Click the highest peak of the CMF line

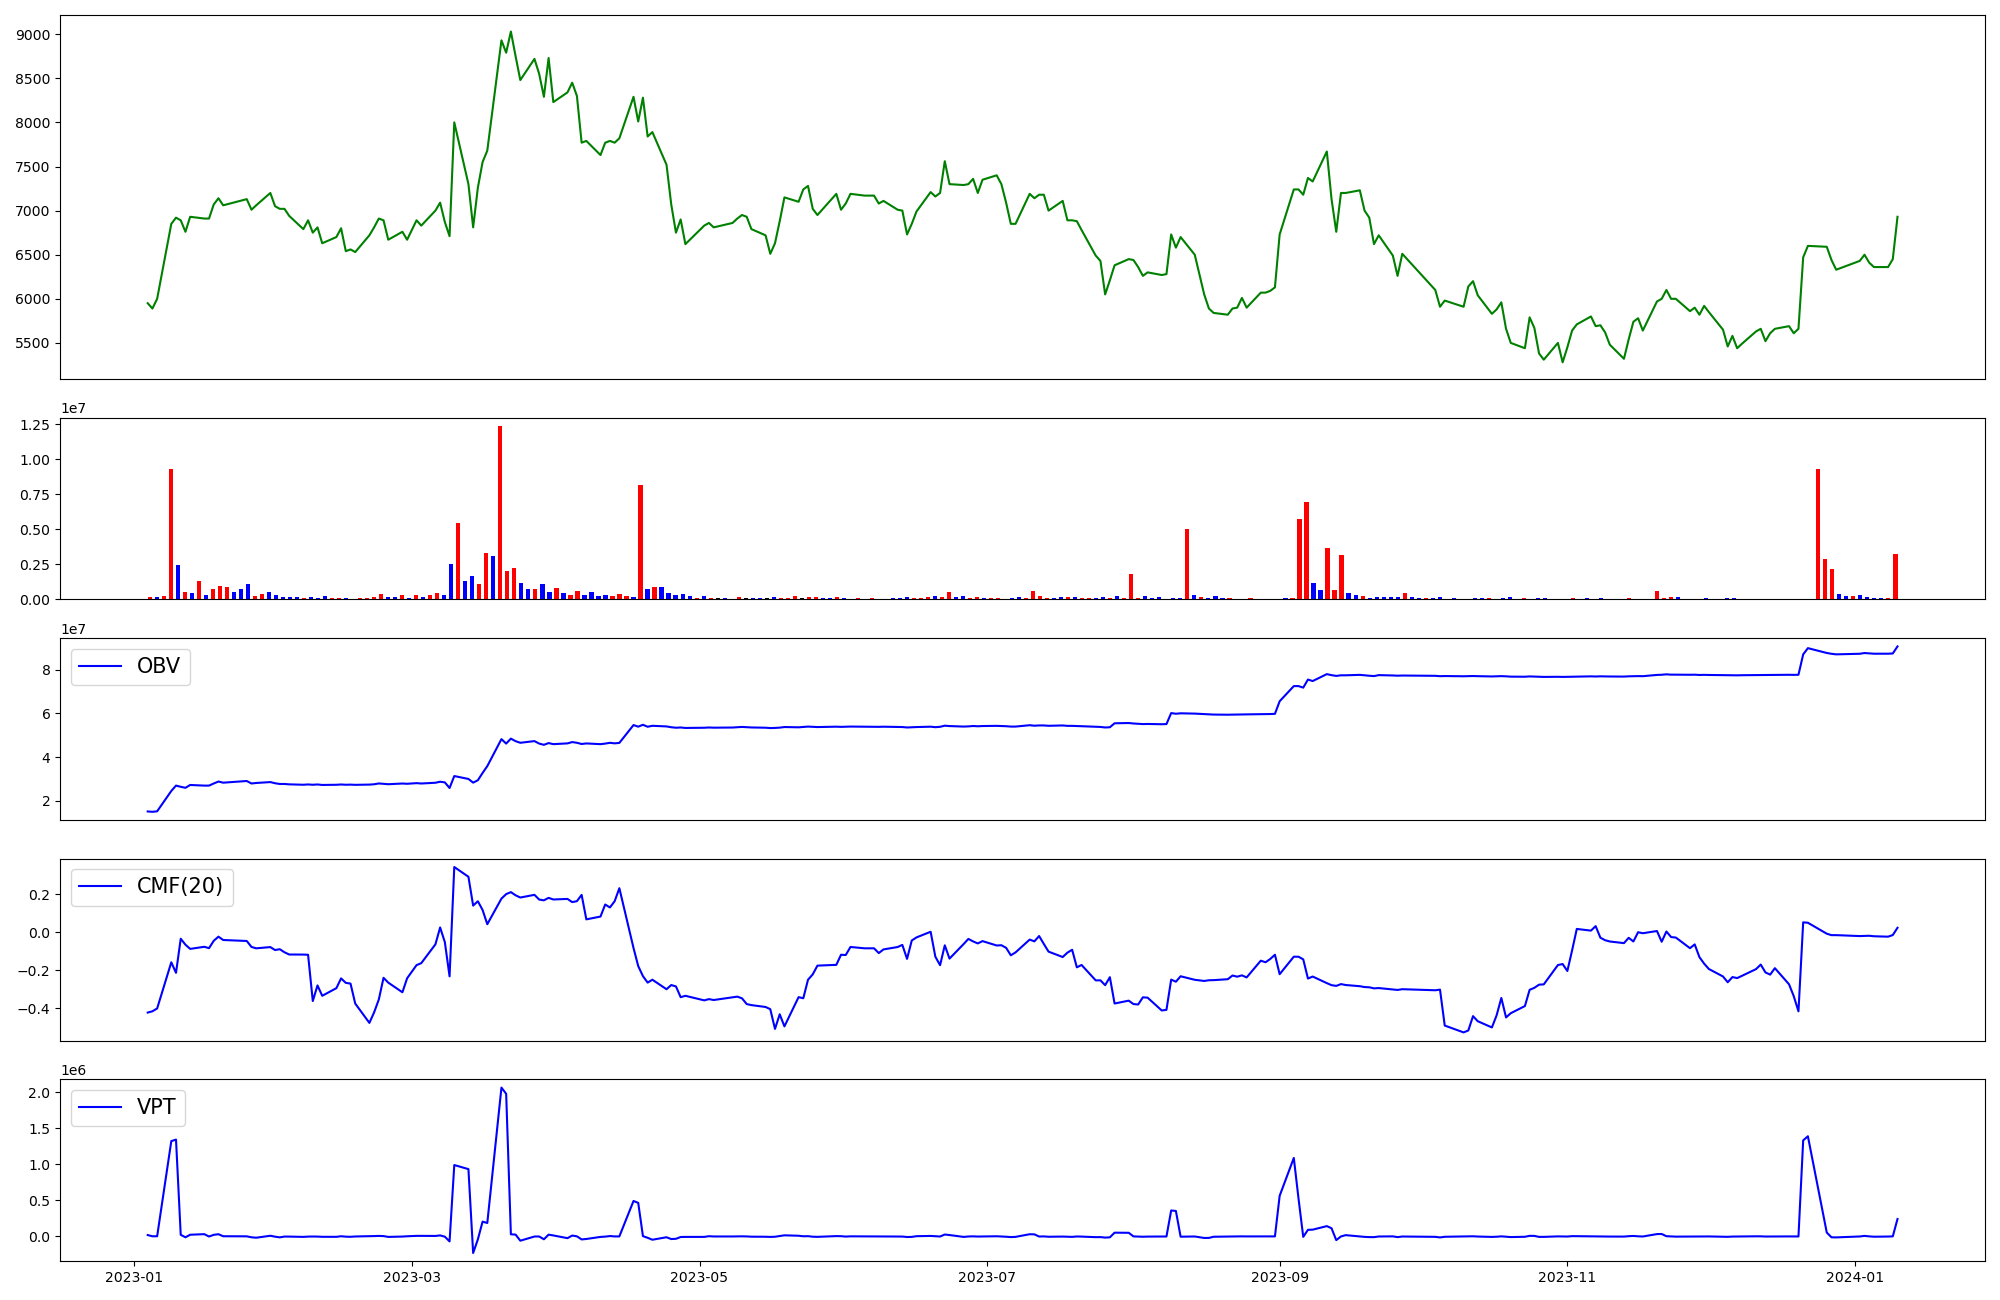(454, 867)
